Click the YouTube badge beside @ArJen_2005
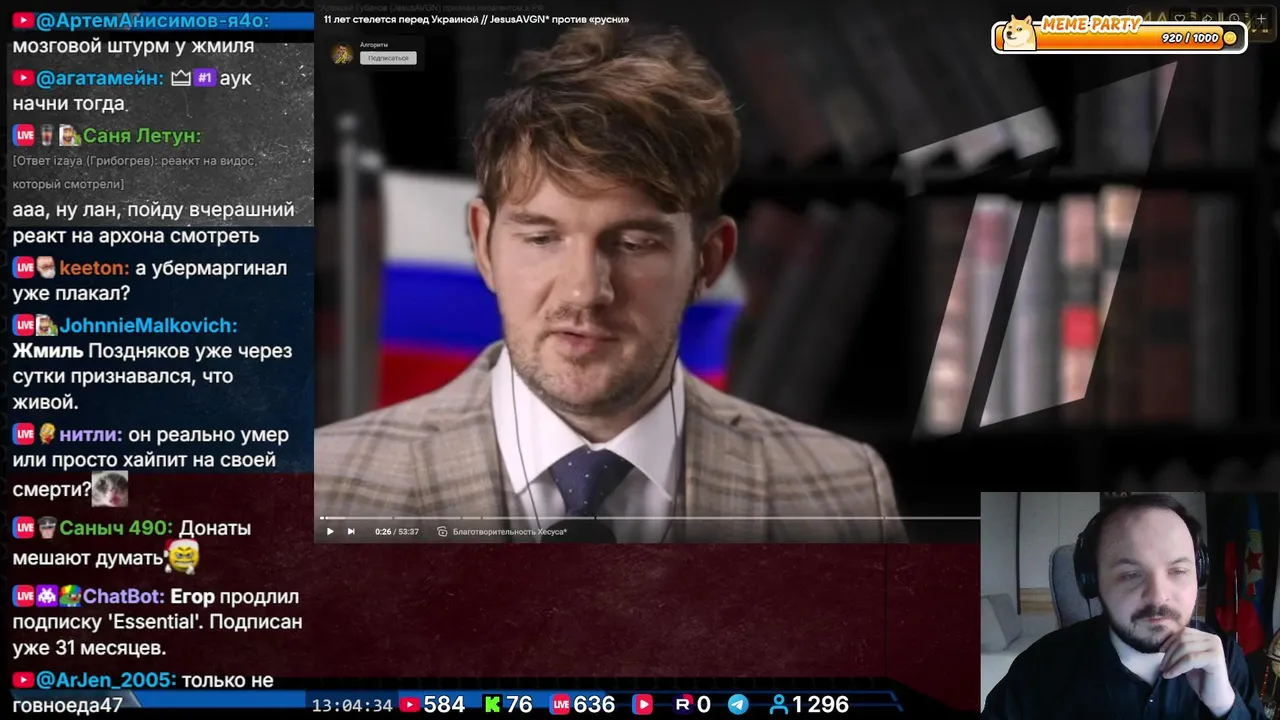 pos(23,680)
